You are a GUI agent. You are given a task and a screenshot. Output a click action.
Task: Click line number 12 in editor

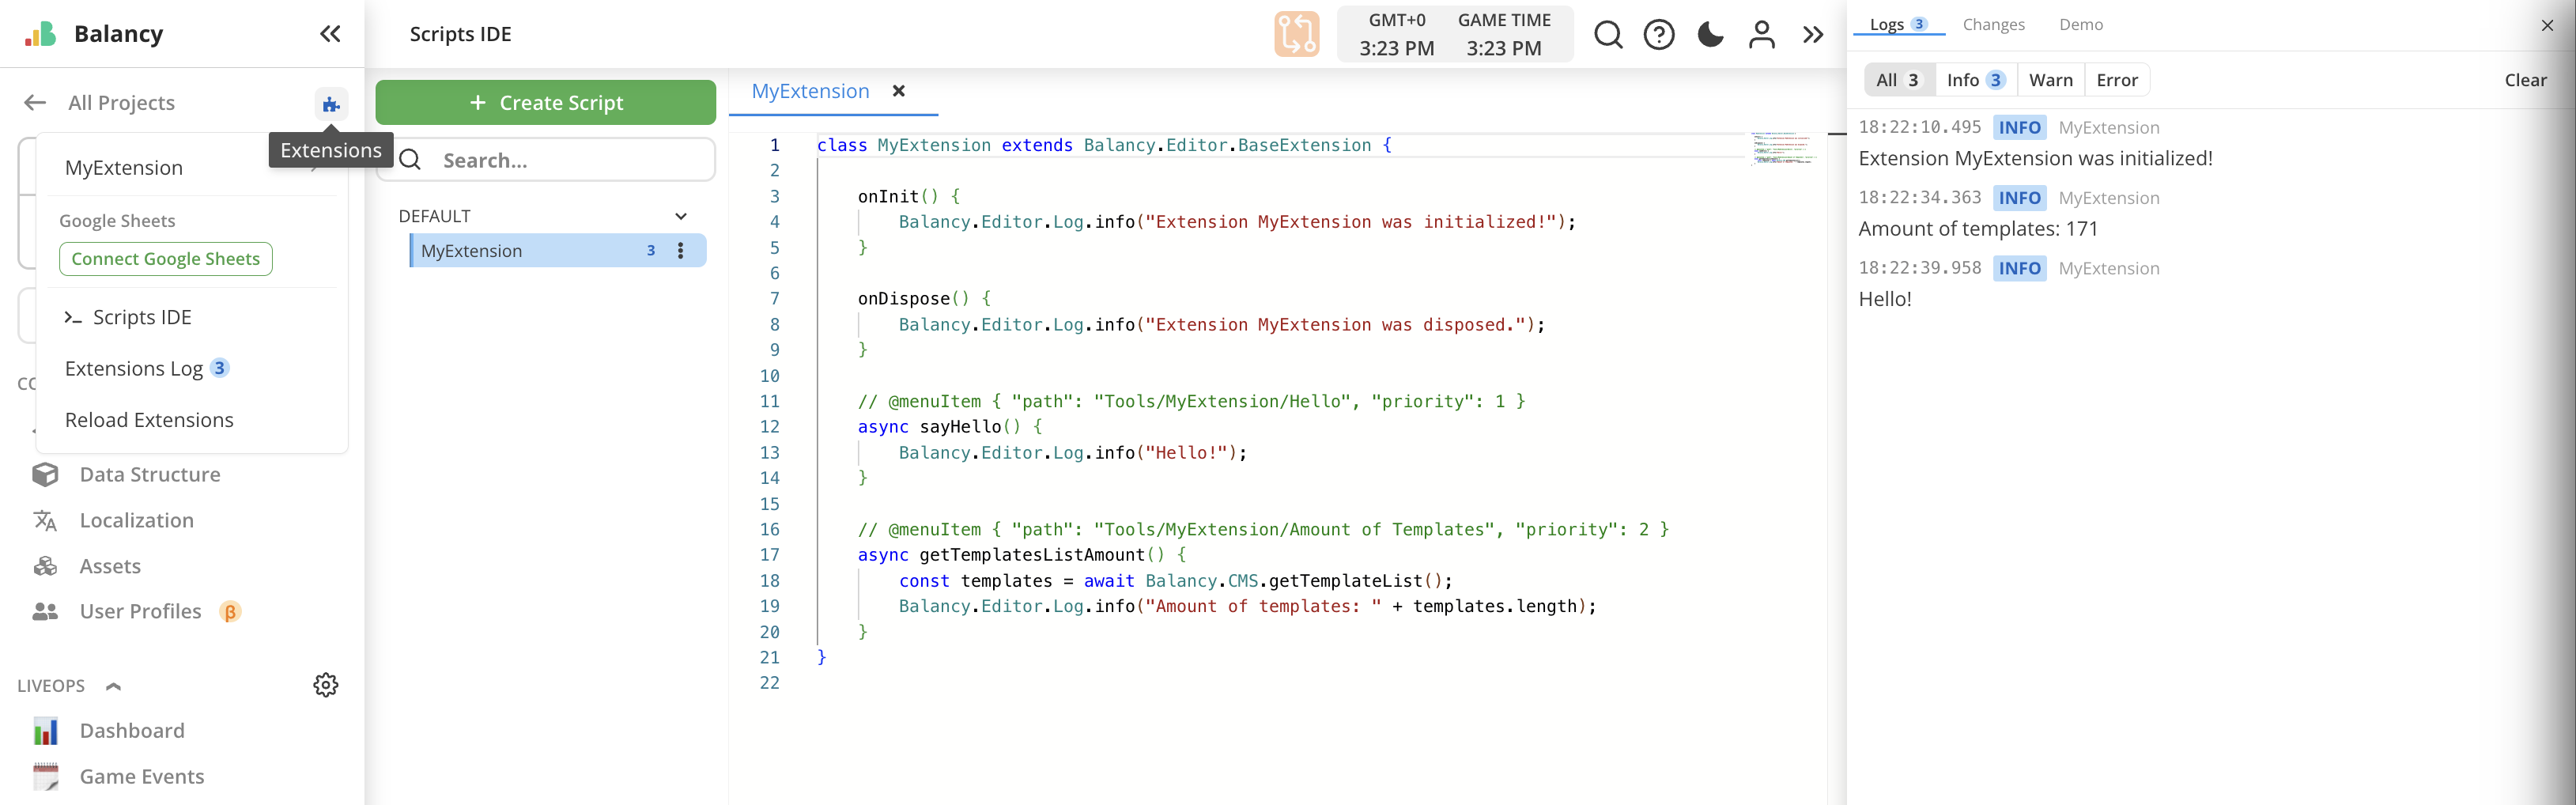coord(769,427)
